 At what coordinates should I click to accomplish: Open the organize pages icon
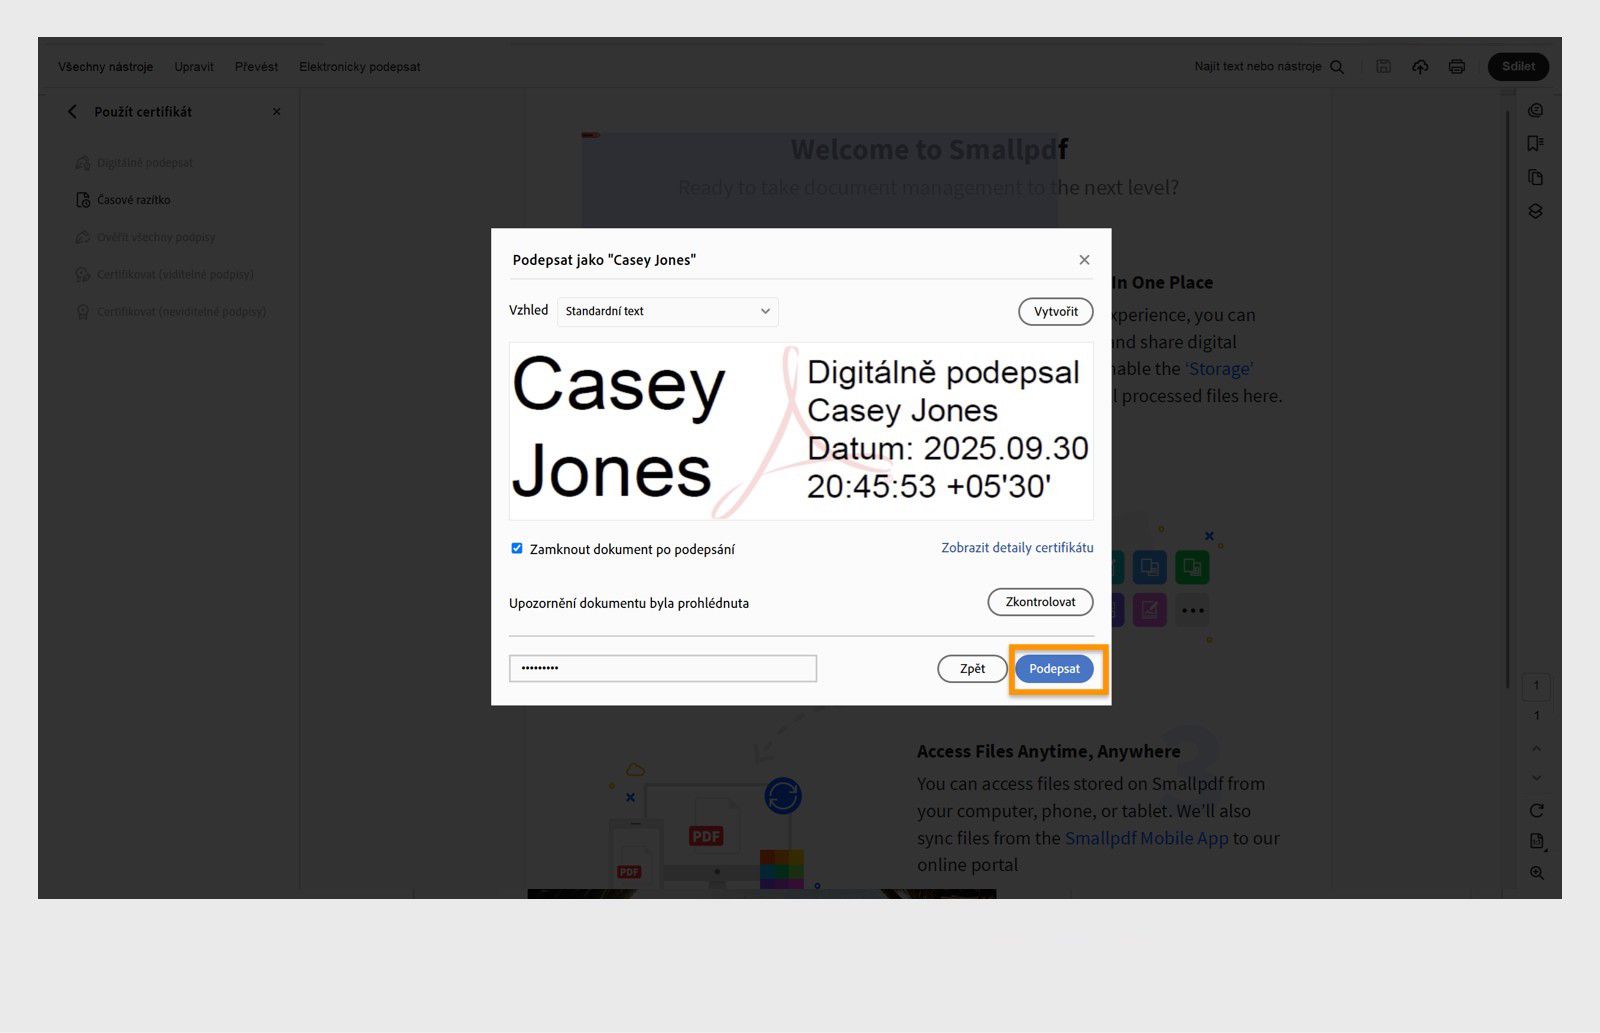coord(1536,177)
